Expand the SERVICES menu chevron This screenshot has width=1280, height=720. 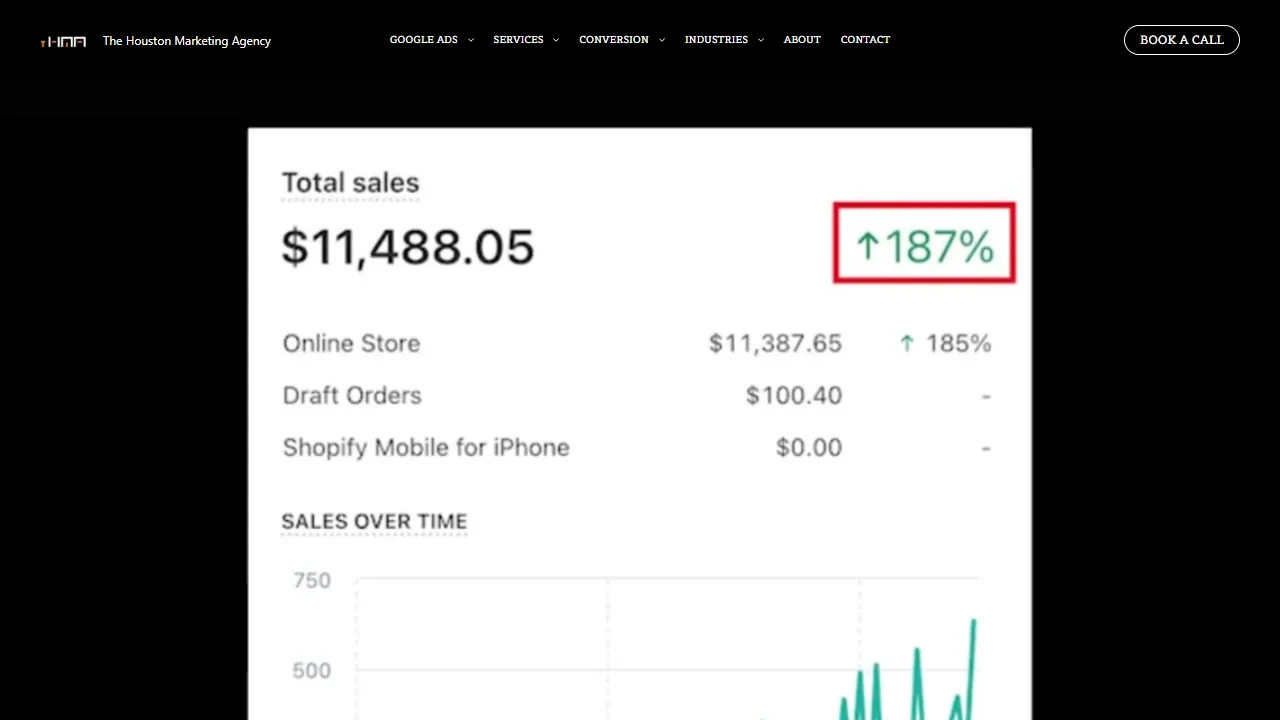(555, 40)
